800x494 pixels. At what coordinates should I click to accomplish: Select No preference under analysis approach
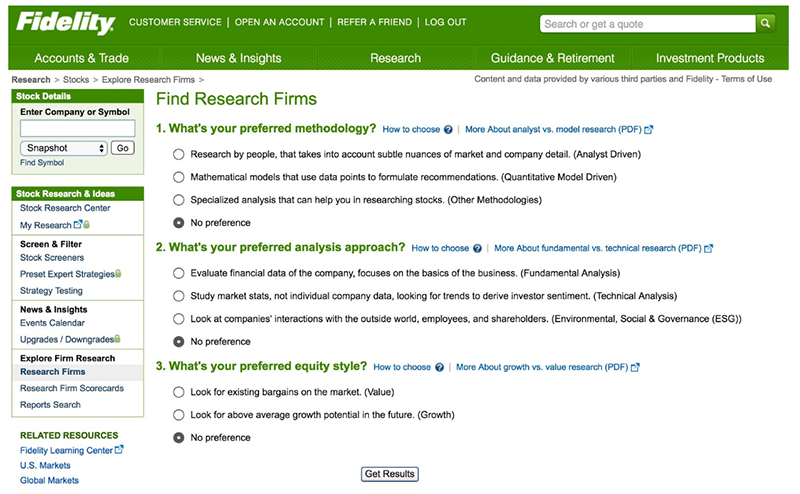coord(179,342)
